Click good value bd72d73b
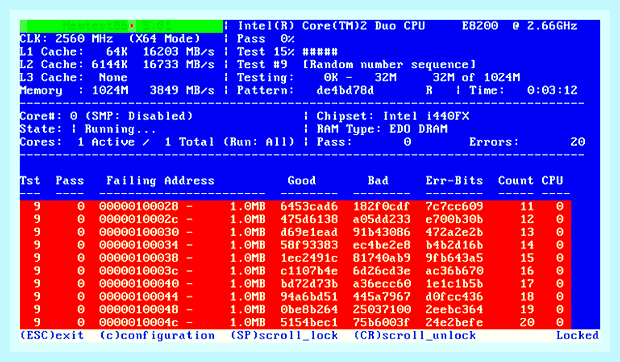The height and width of the screenshot is (362, 620). point(309,284)
